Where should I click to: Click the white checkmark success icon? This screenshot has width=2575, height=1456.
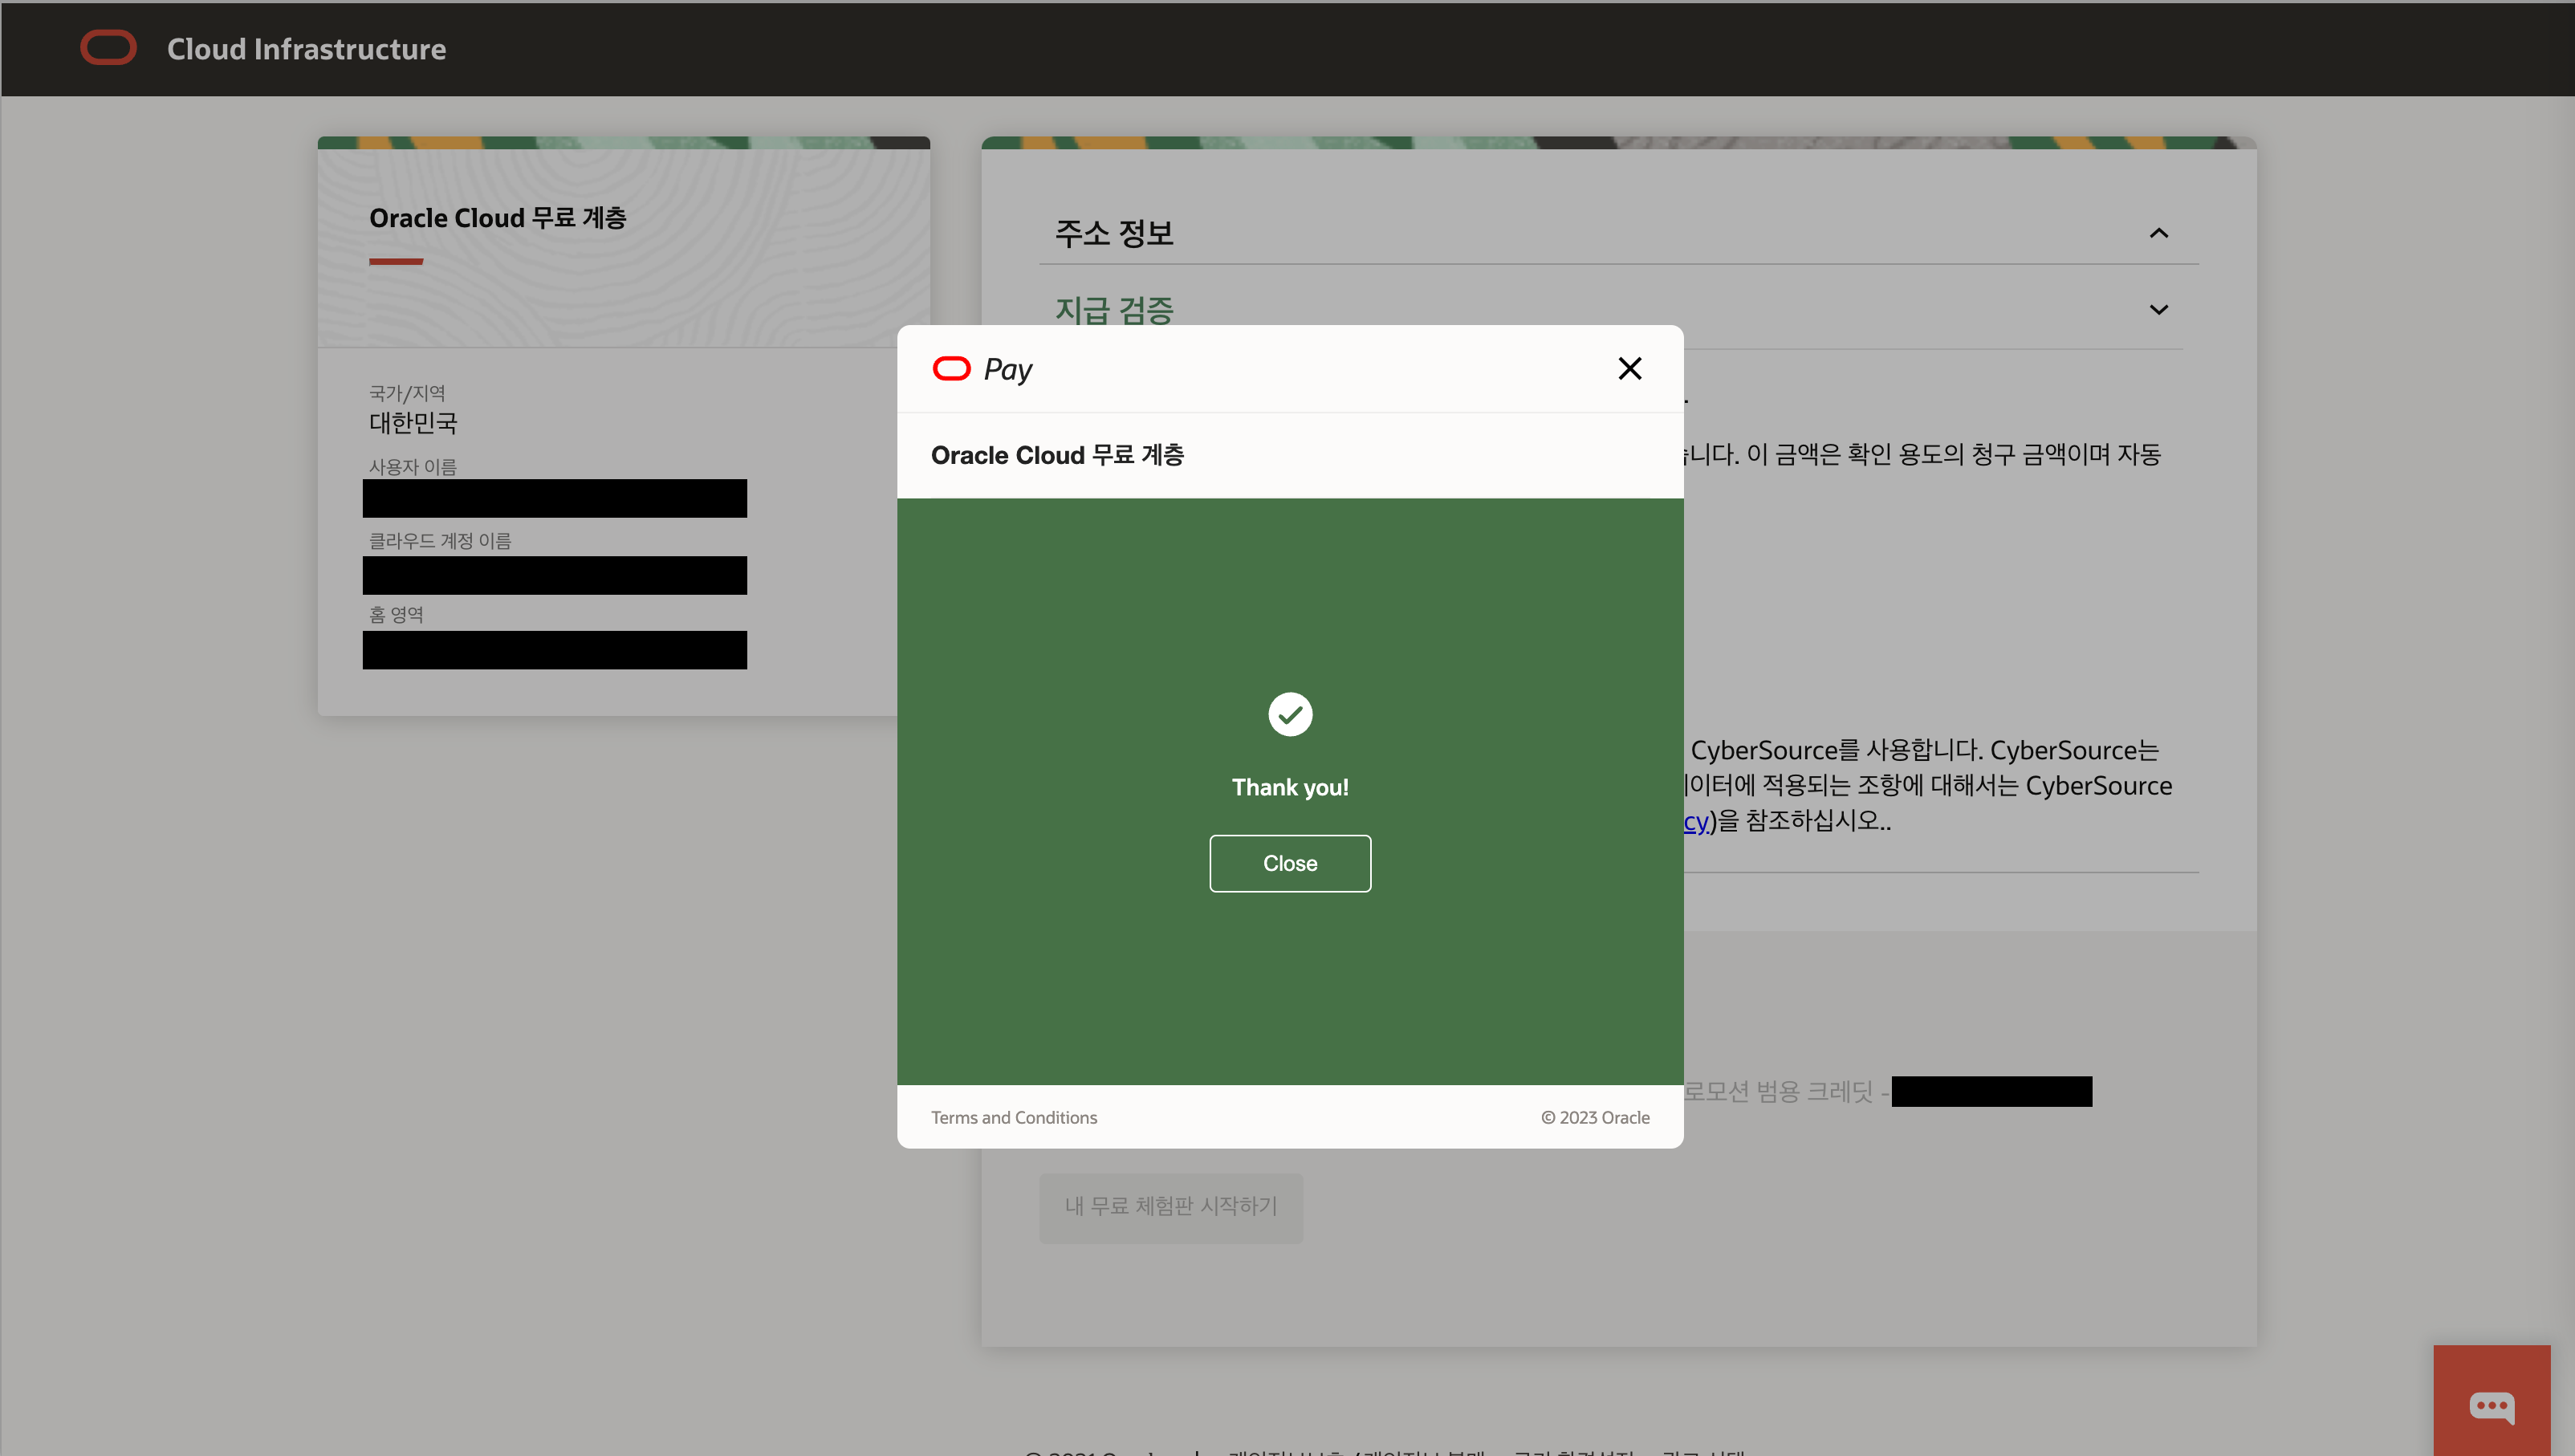point(1290,714)
